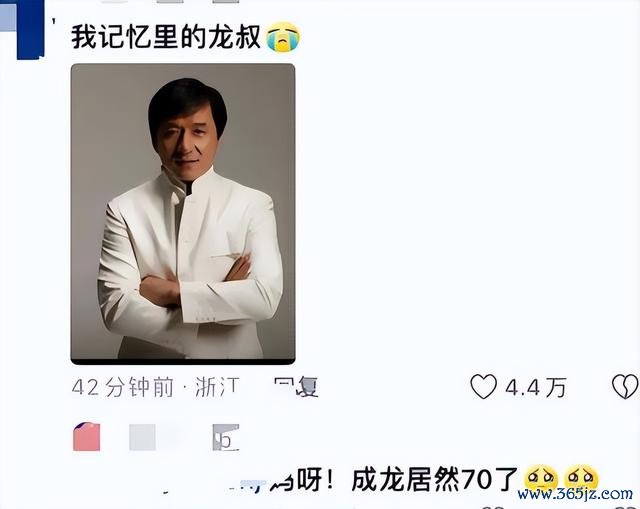This screenshot has width=640, height=509.
Task: Open the photo of man in white suit
Action: tap(183, 214)
